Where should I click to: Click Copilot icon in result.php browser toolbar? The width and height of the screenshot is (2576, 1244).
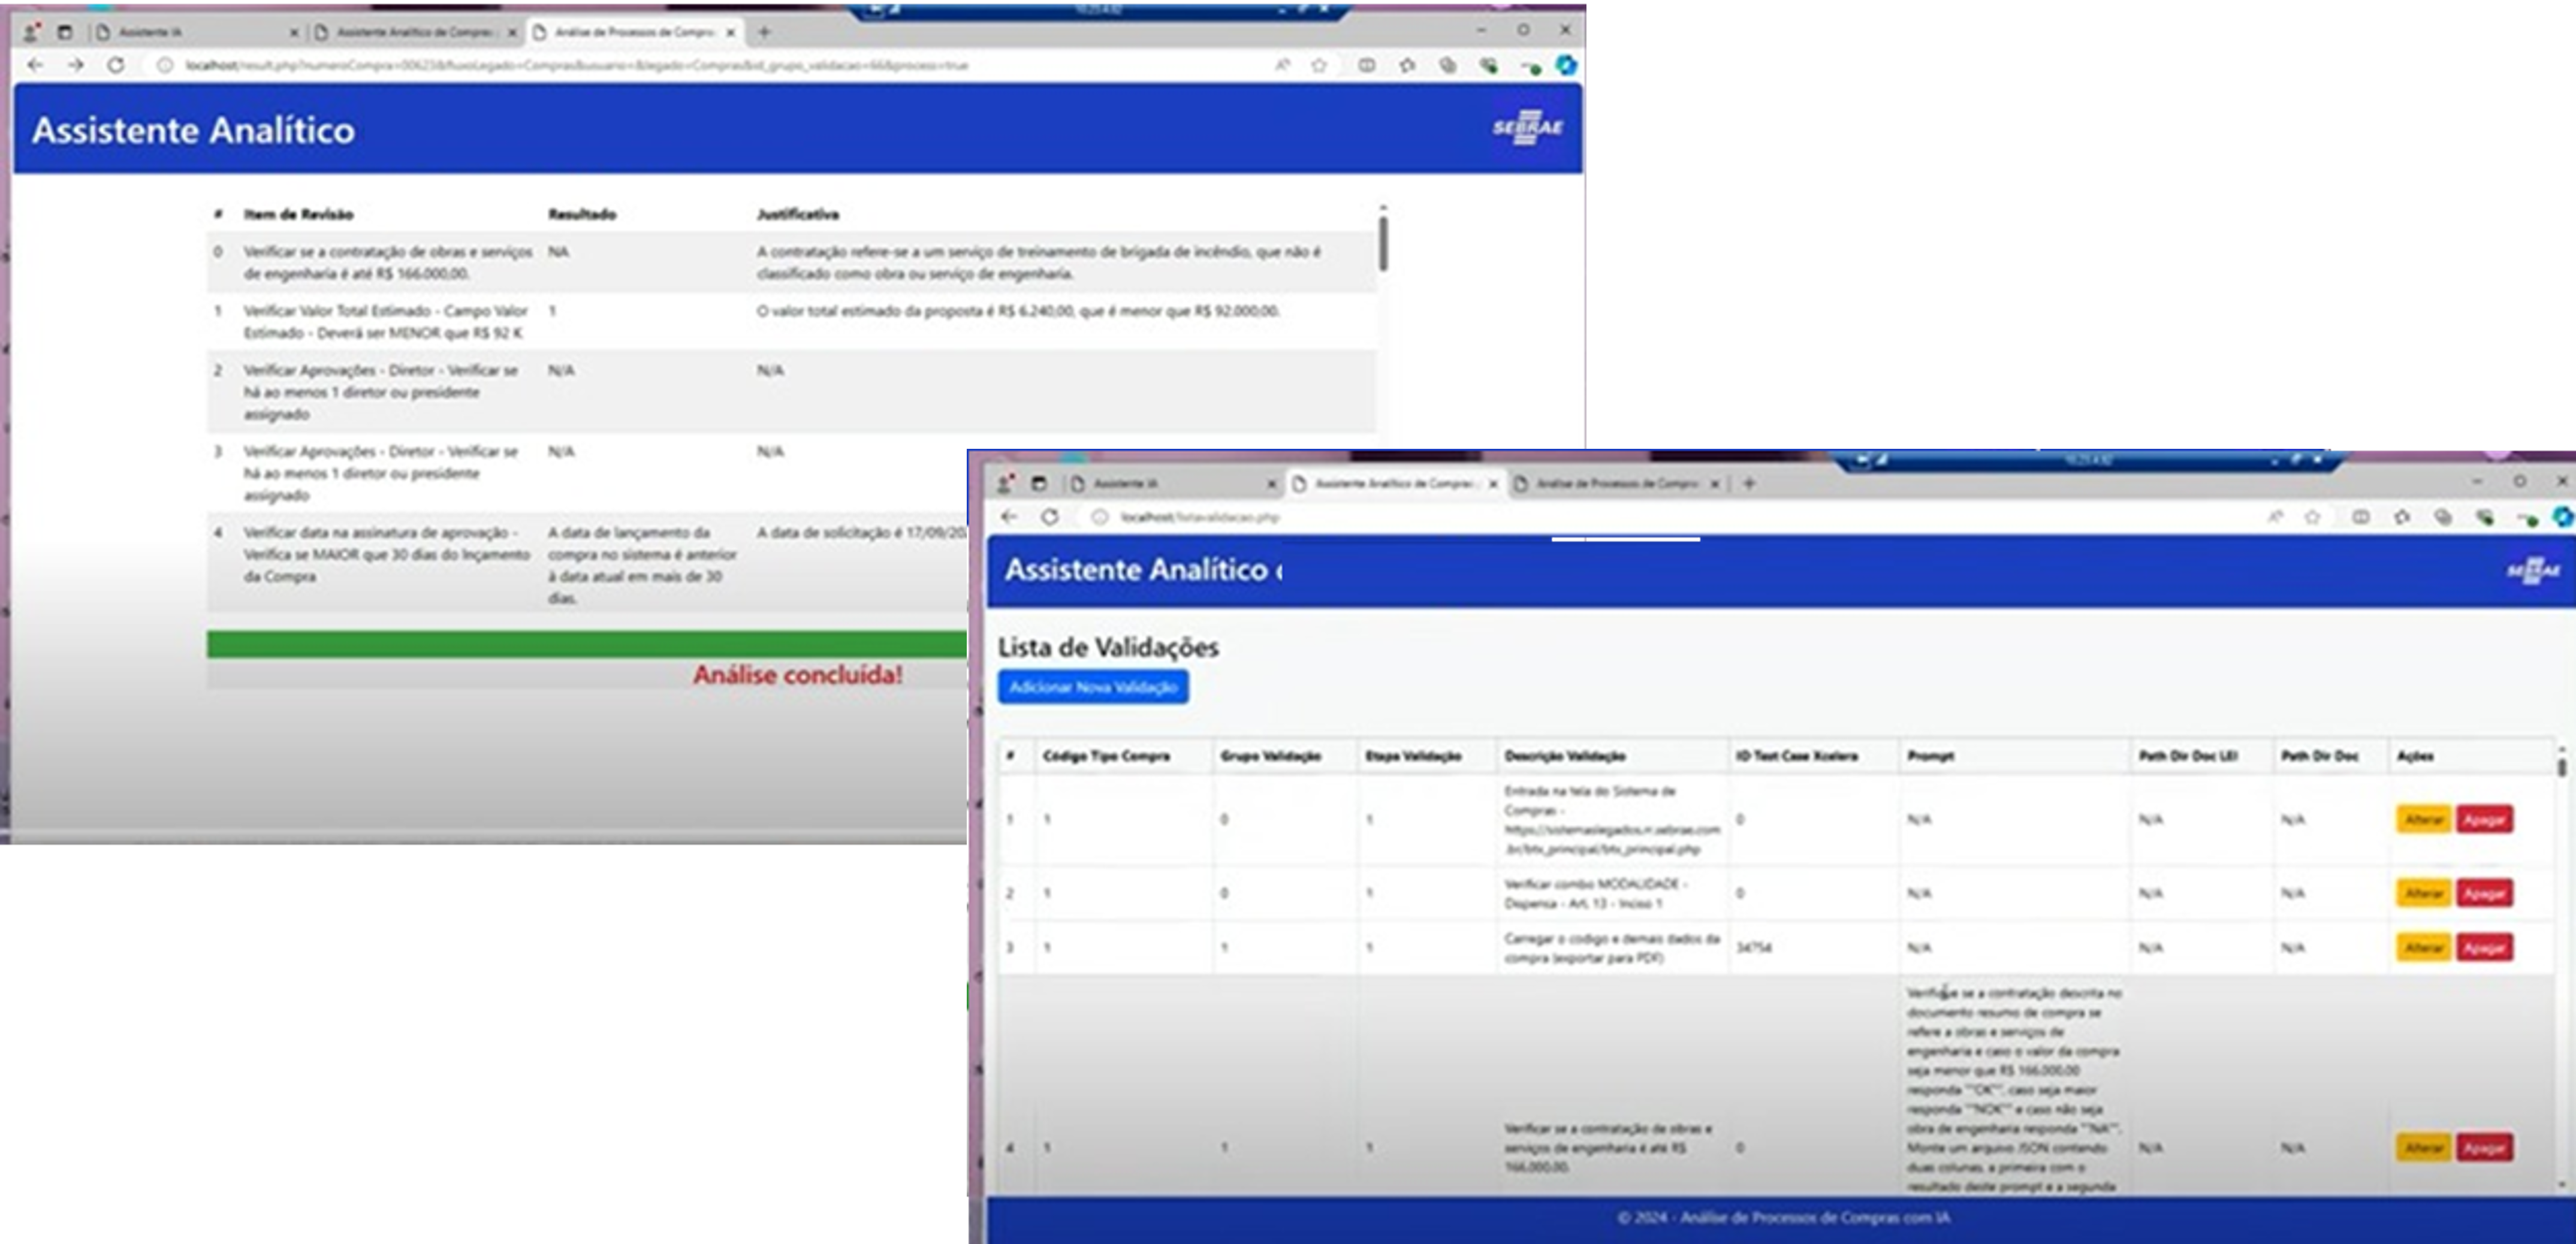click(1566, 65)
